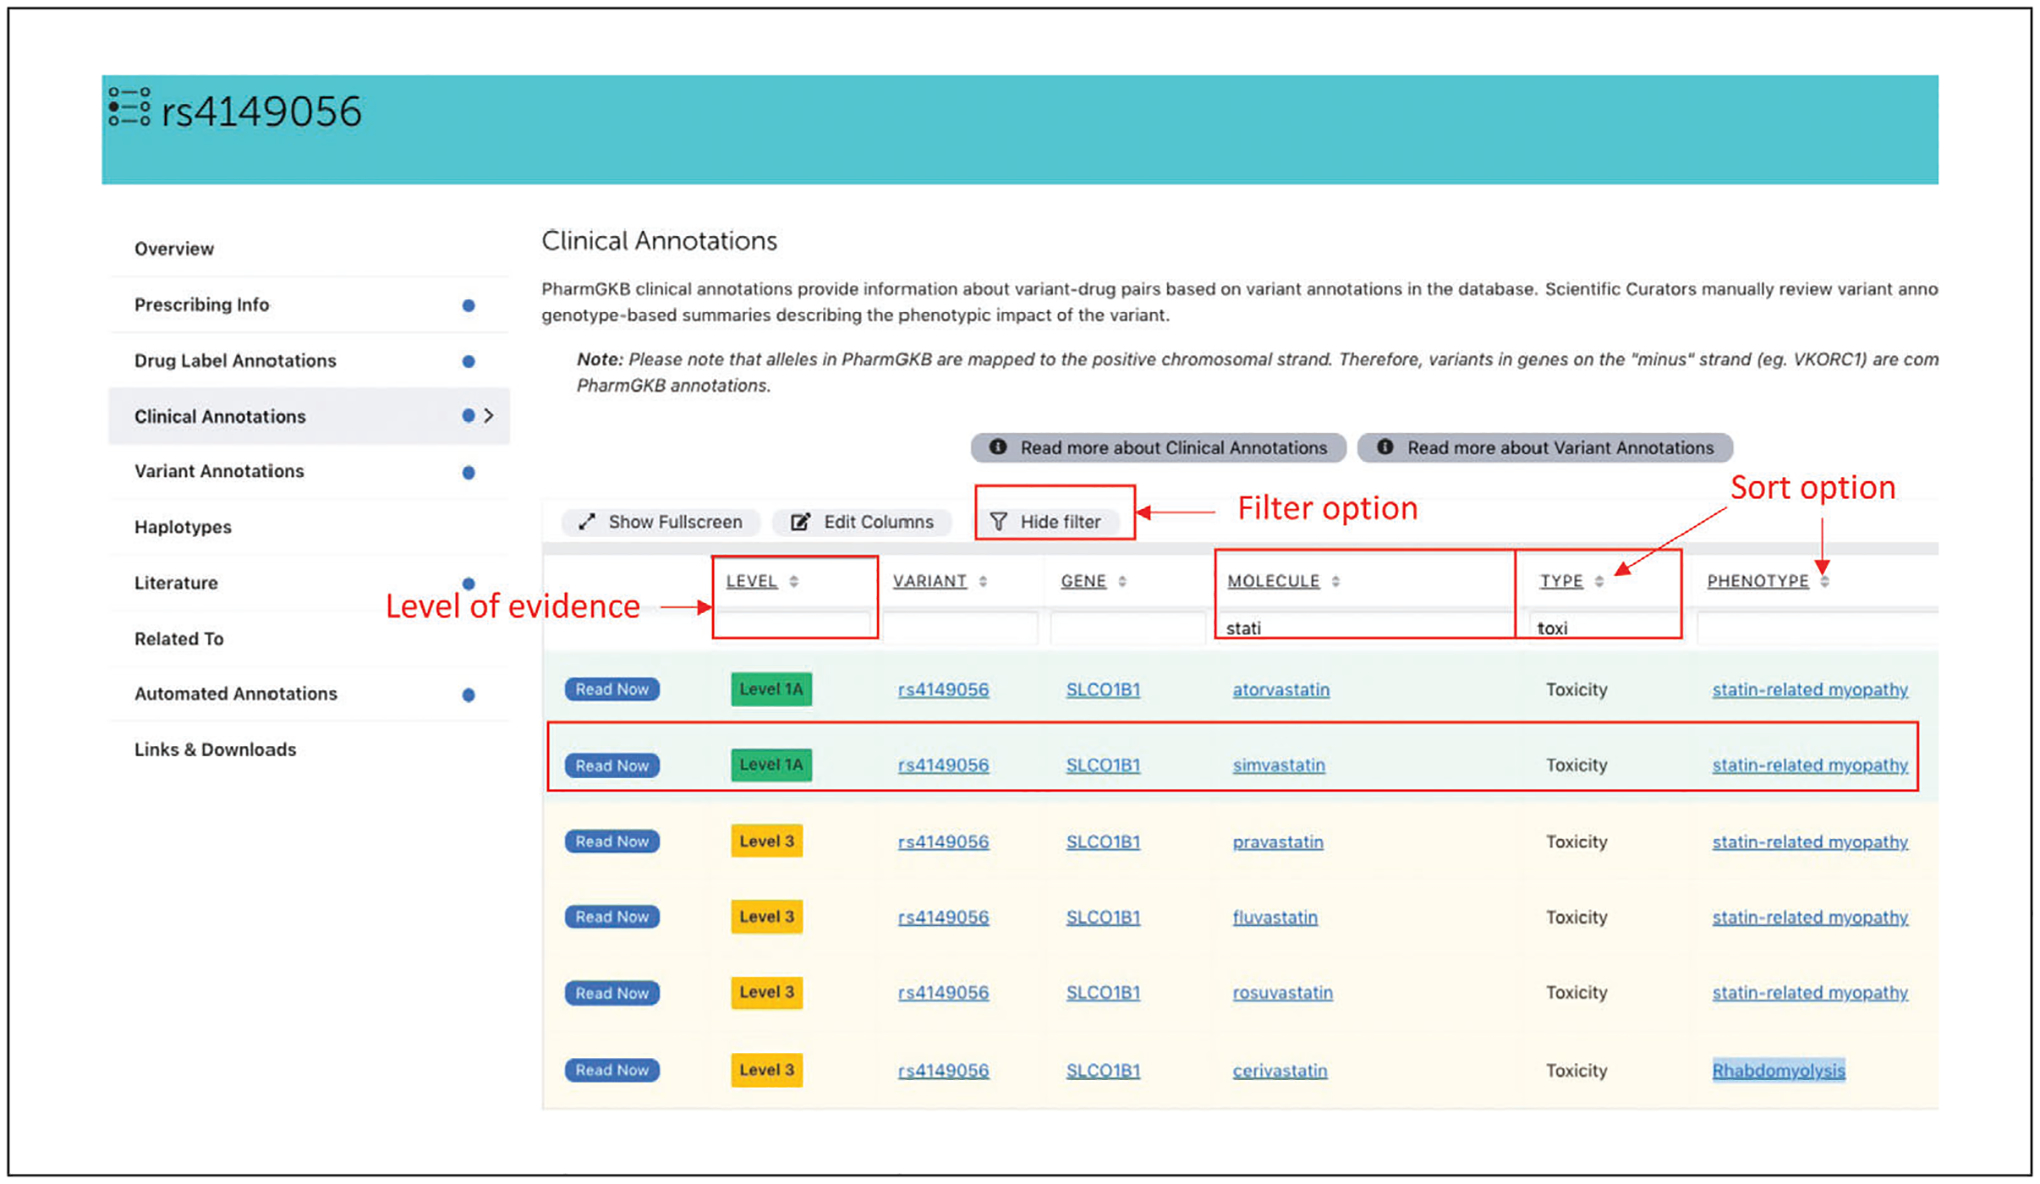Click sort arrows beside LEVEL header

click(794, 582)
